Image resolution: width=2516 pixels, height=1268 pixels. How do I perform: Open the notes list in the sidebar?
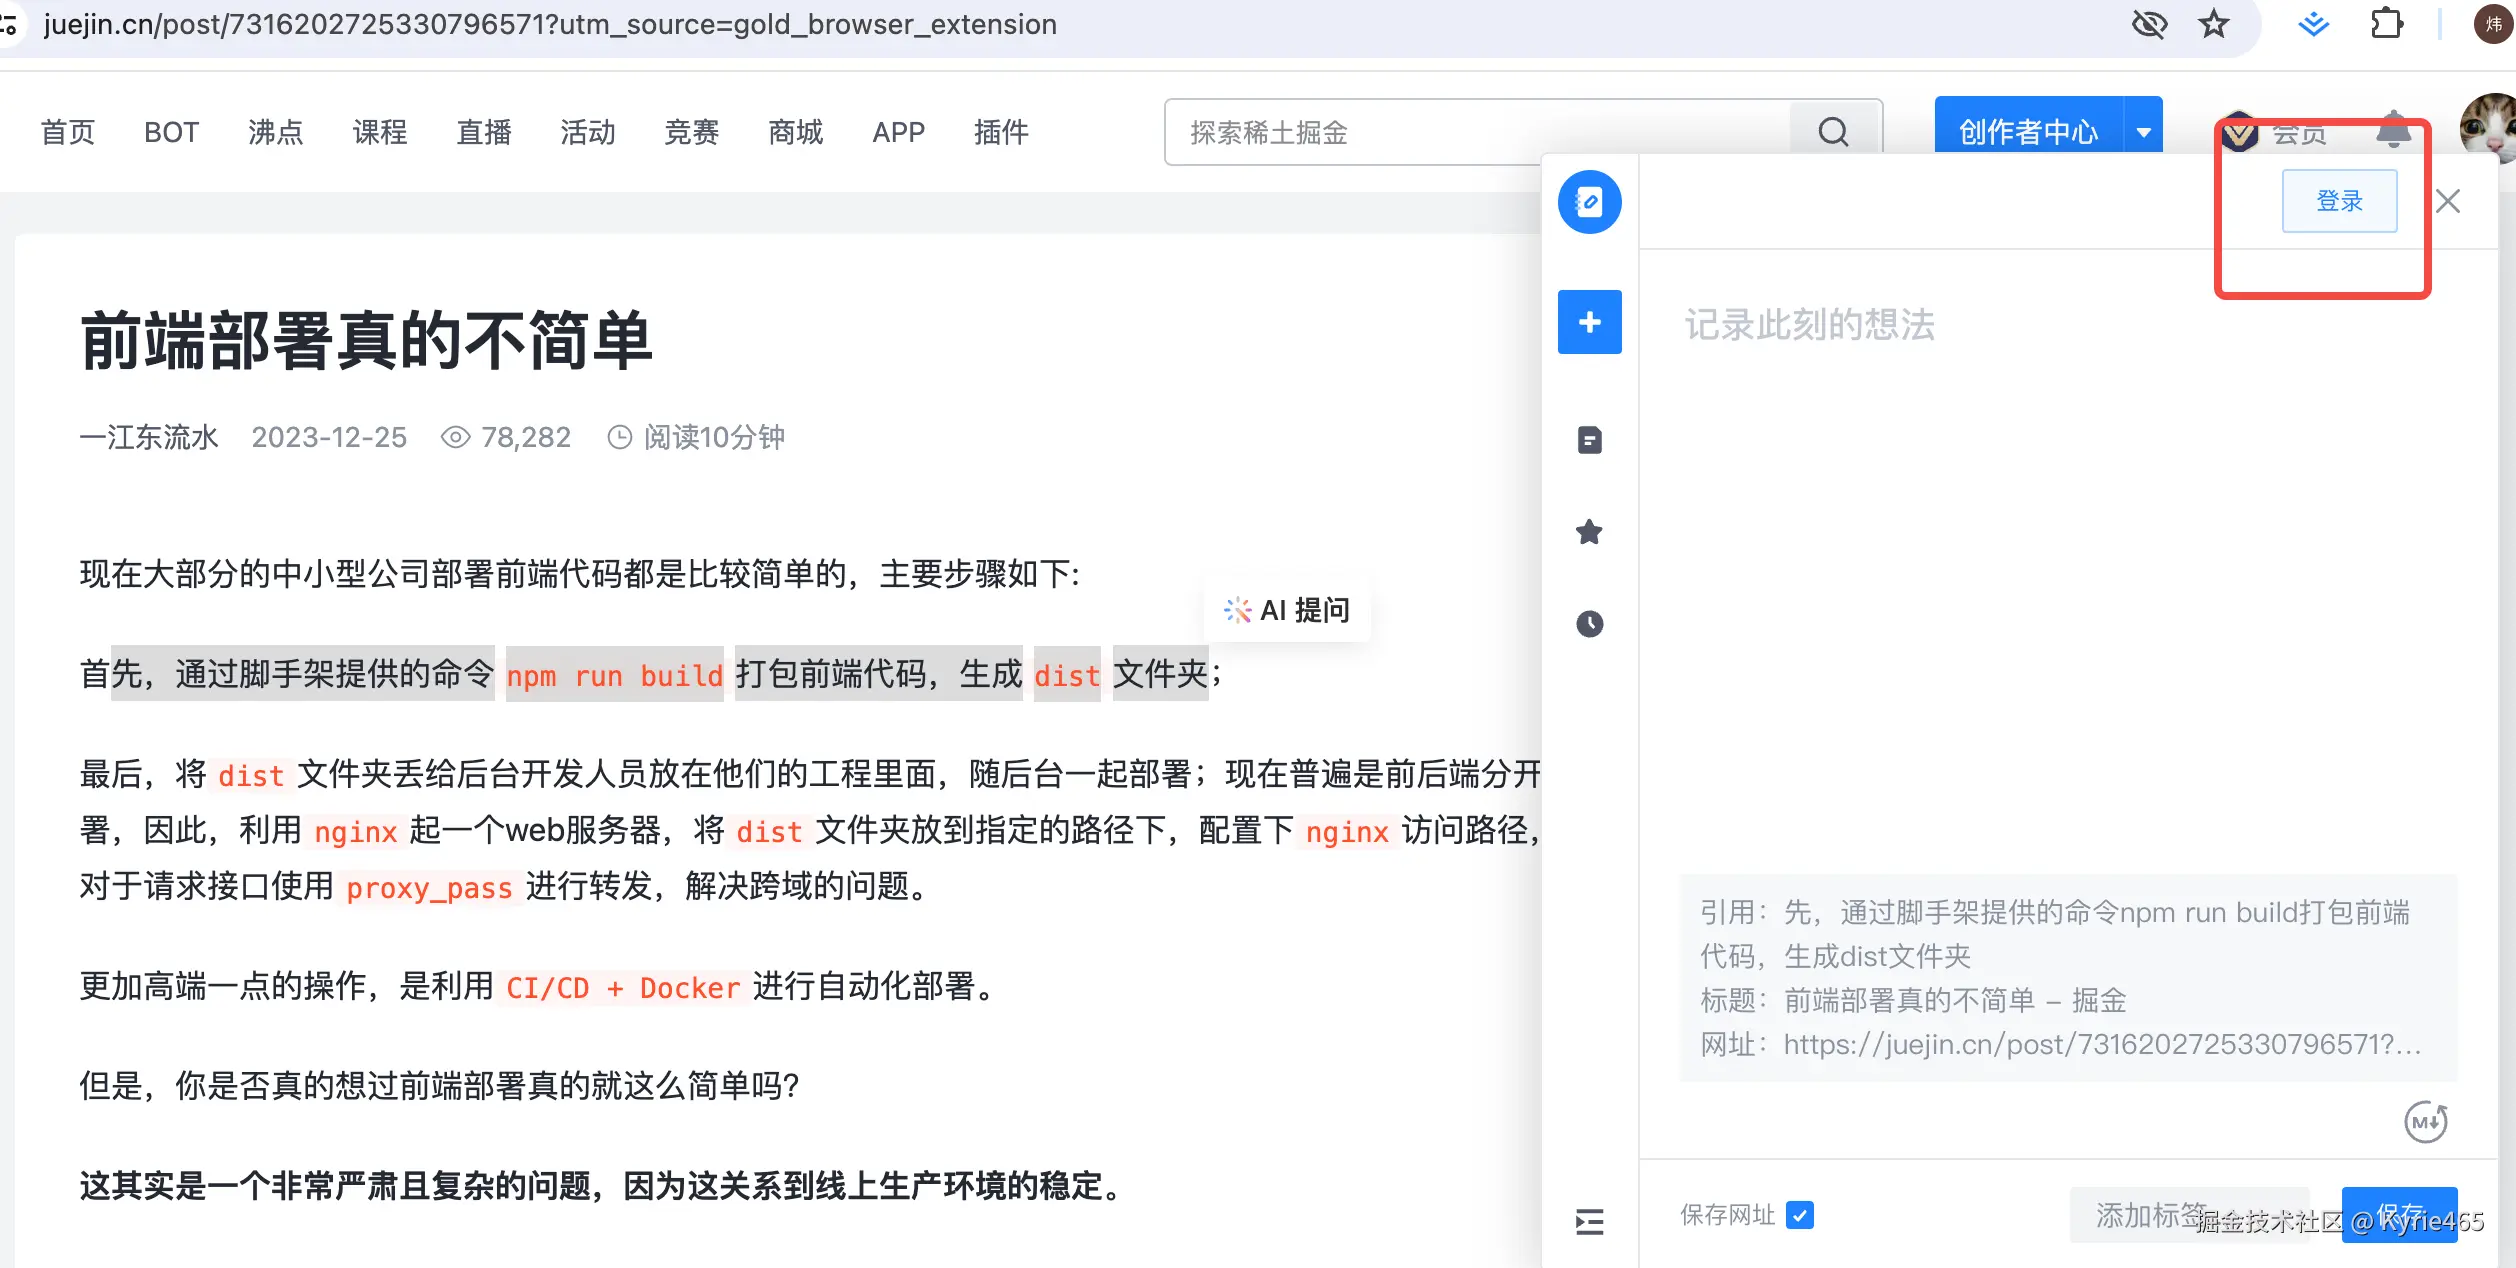[x=1589, y=440]
